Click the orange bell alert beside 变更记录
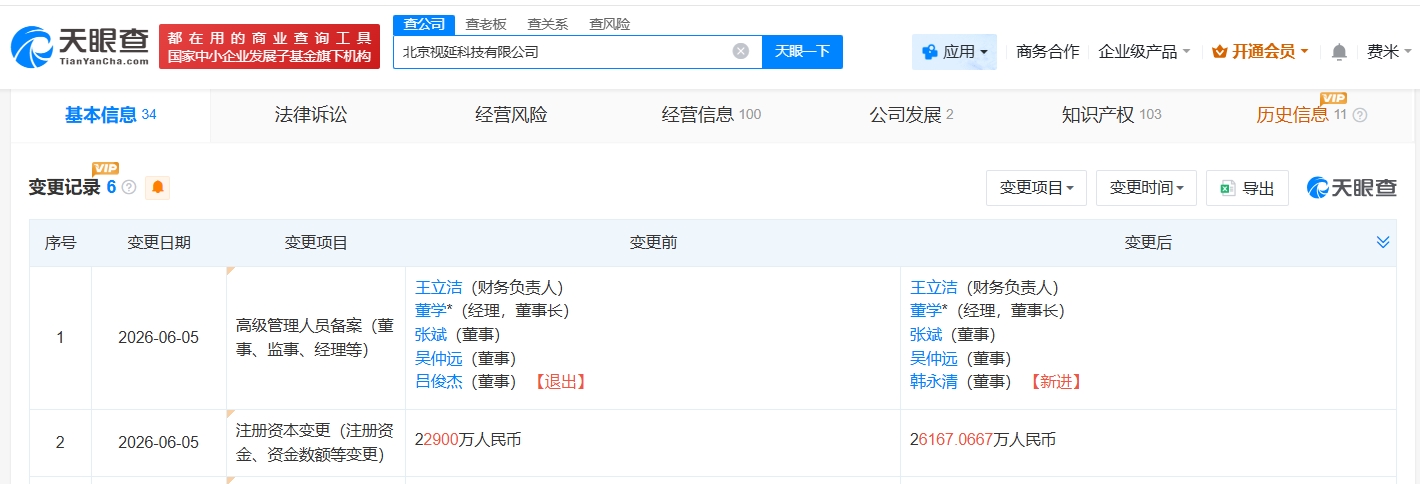Image resolution: width=1420 pixels, height=484 pixels. (157, 187)
